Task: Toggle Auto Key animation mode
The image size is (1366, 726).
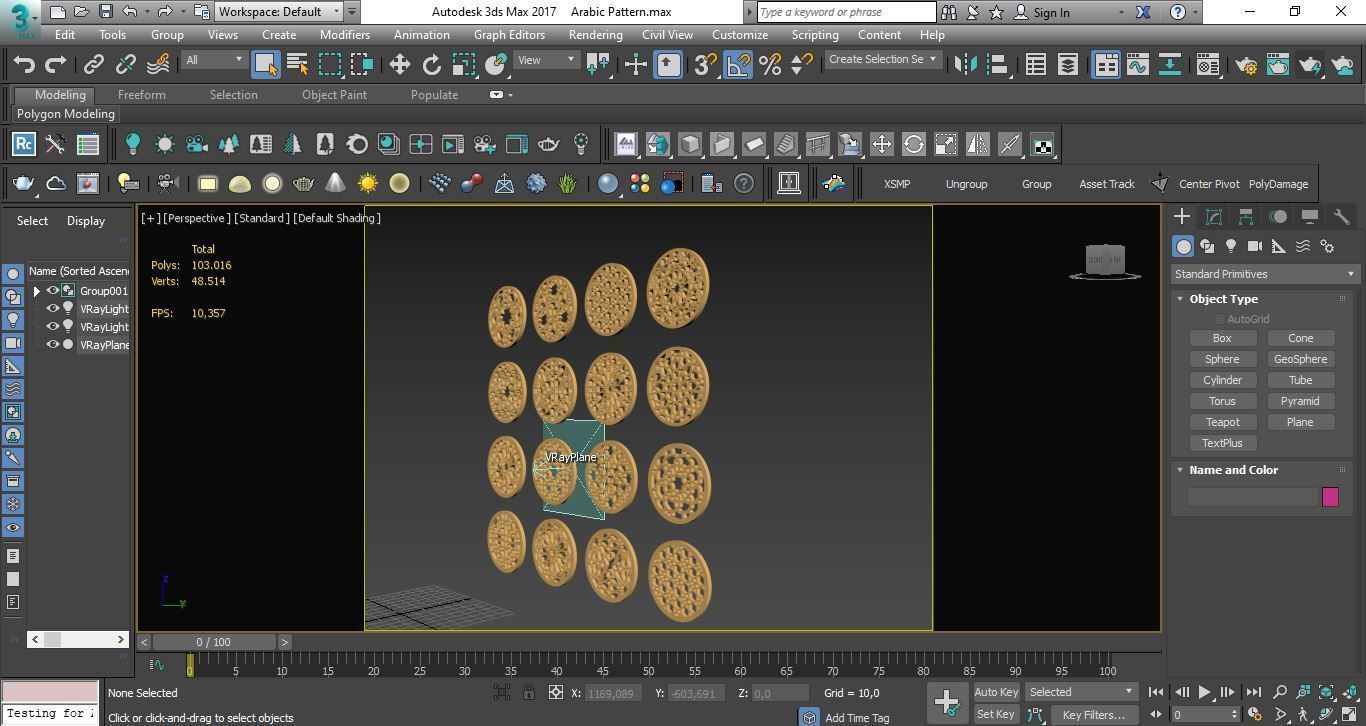Action: pyautogui.click(x=996, y=692)
